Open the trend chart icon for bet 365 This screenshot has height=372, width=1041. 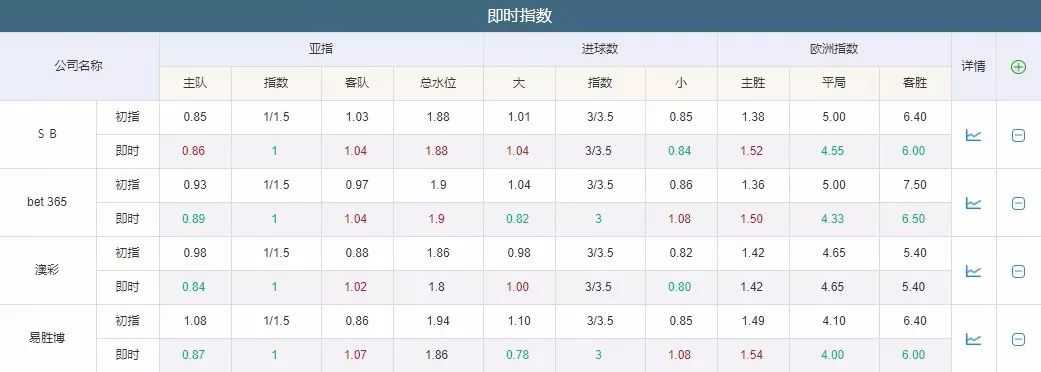(x=973, y=203)
